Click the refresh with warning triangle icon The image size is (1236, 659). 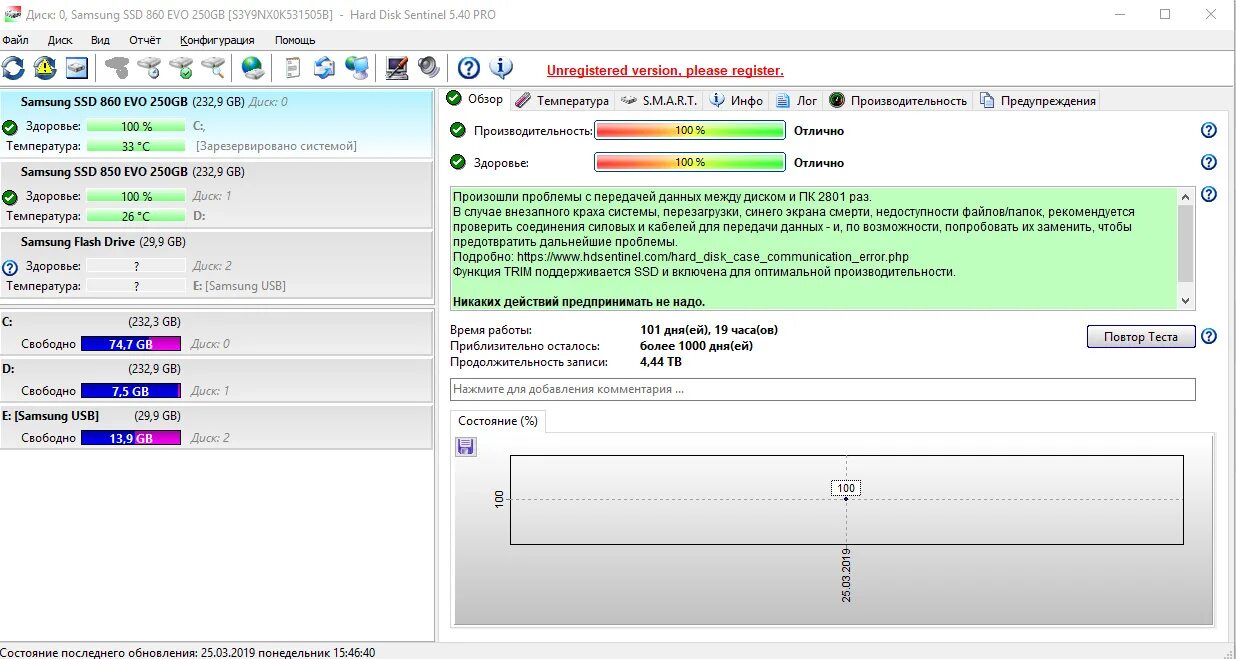click(45, 68)
